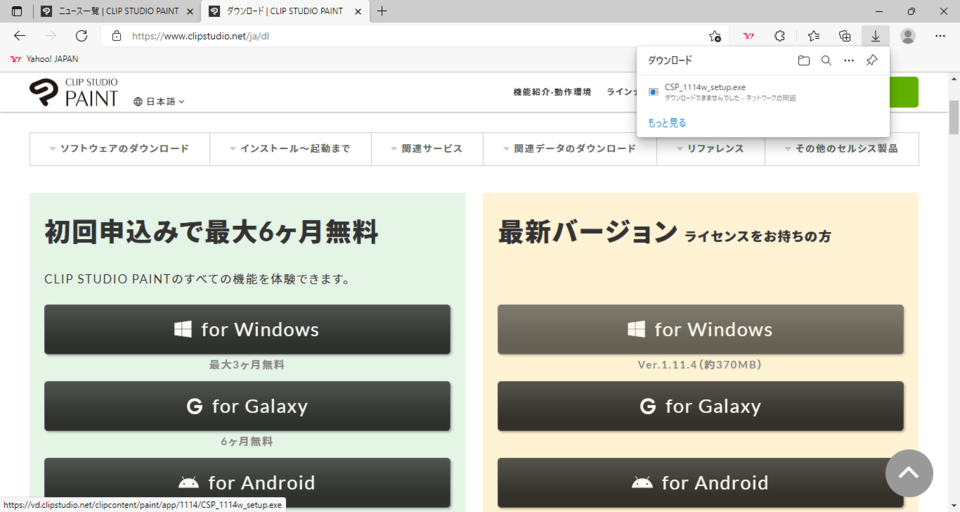The width and height of the screenshot is (960, 512).
Task: Click the latest version for Windows button
Action: [700, 329]
